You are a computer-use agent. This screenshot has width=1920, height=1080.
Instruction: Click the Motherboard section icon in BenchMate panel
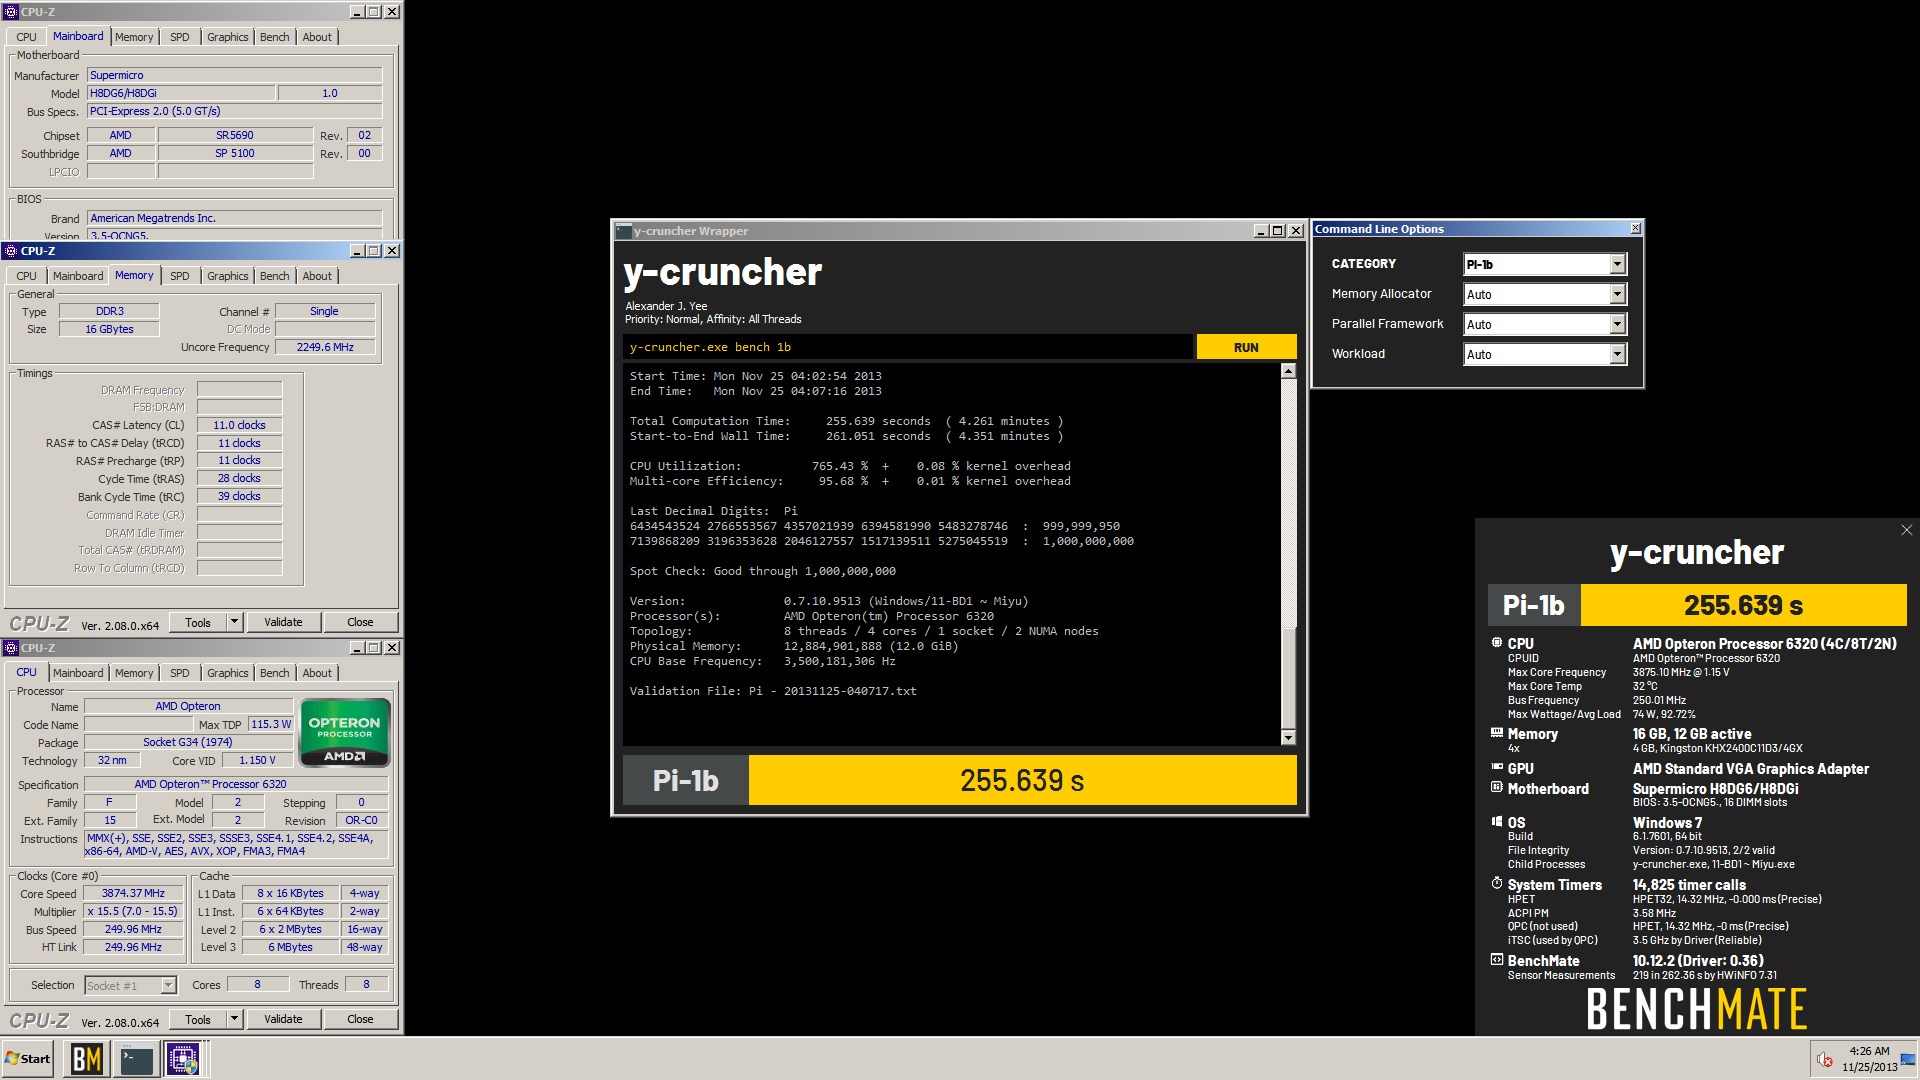pyautogui.click(x=1497, y=788)
